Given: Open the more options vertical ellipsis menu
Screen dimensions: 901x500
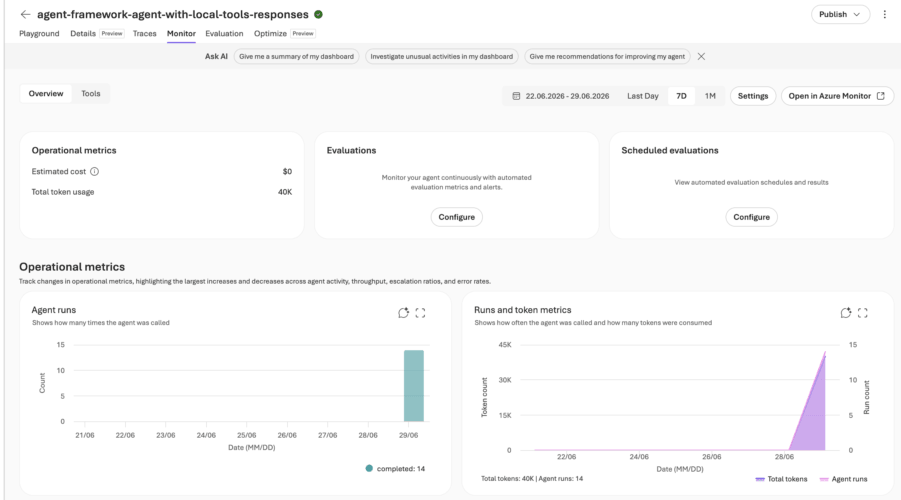Looking at the screenshot, I should point(884,14).
